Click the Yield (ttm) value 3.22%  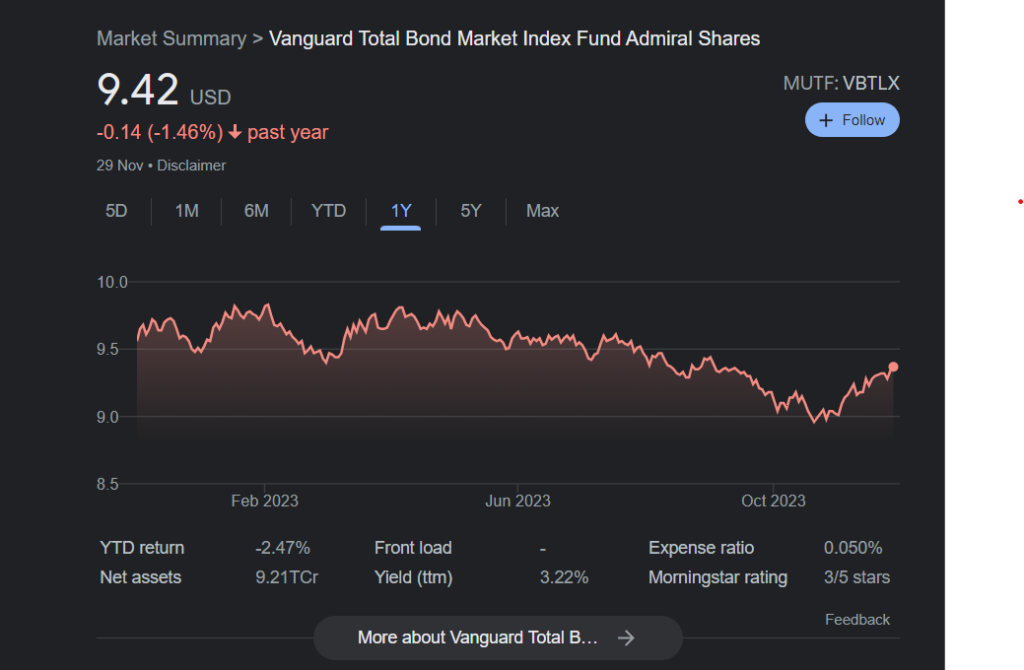tap(564, 577)
